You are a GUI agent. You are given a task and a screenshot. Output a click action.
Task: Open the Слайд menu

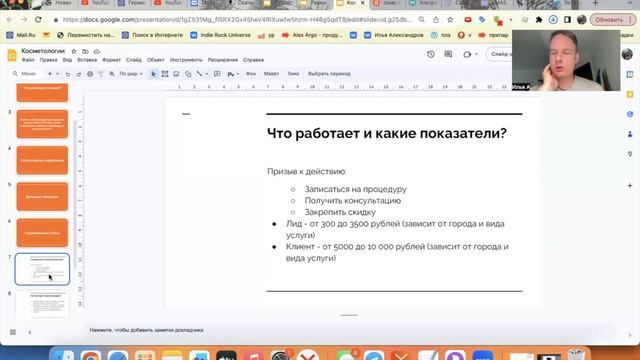pyautogui.click(x=133, y=60)
